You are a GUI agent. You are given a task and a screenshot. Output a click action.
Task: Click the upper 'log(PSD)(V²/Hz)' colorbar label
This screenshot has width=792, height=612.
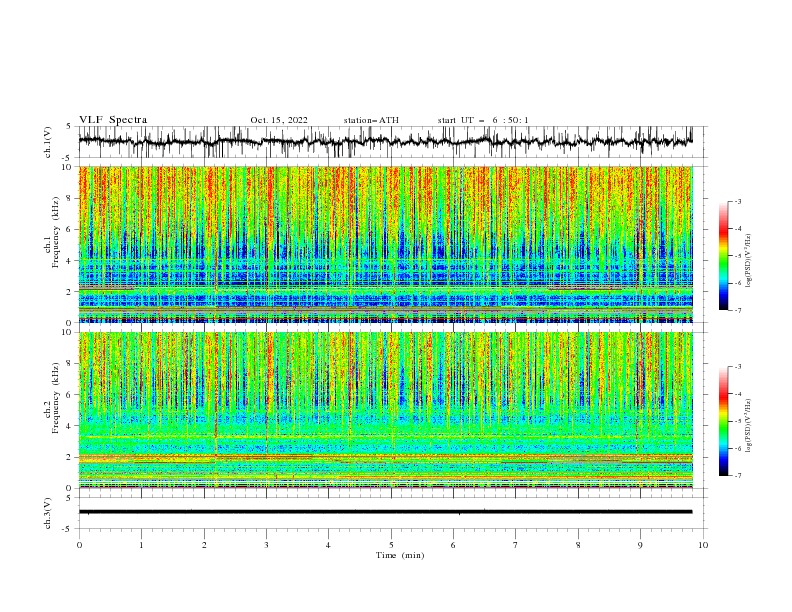coord(748,261)
